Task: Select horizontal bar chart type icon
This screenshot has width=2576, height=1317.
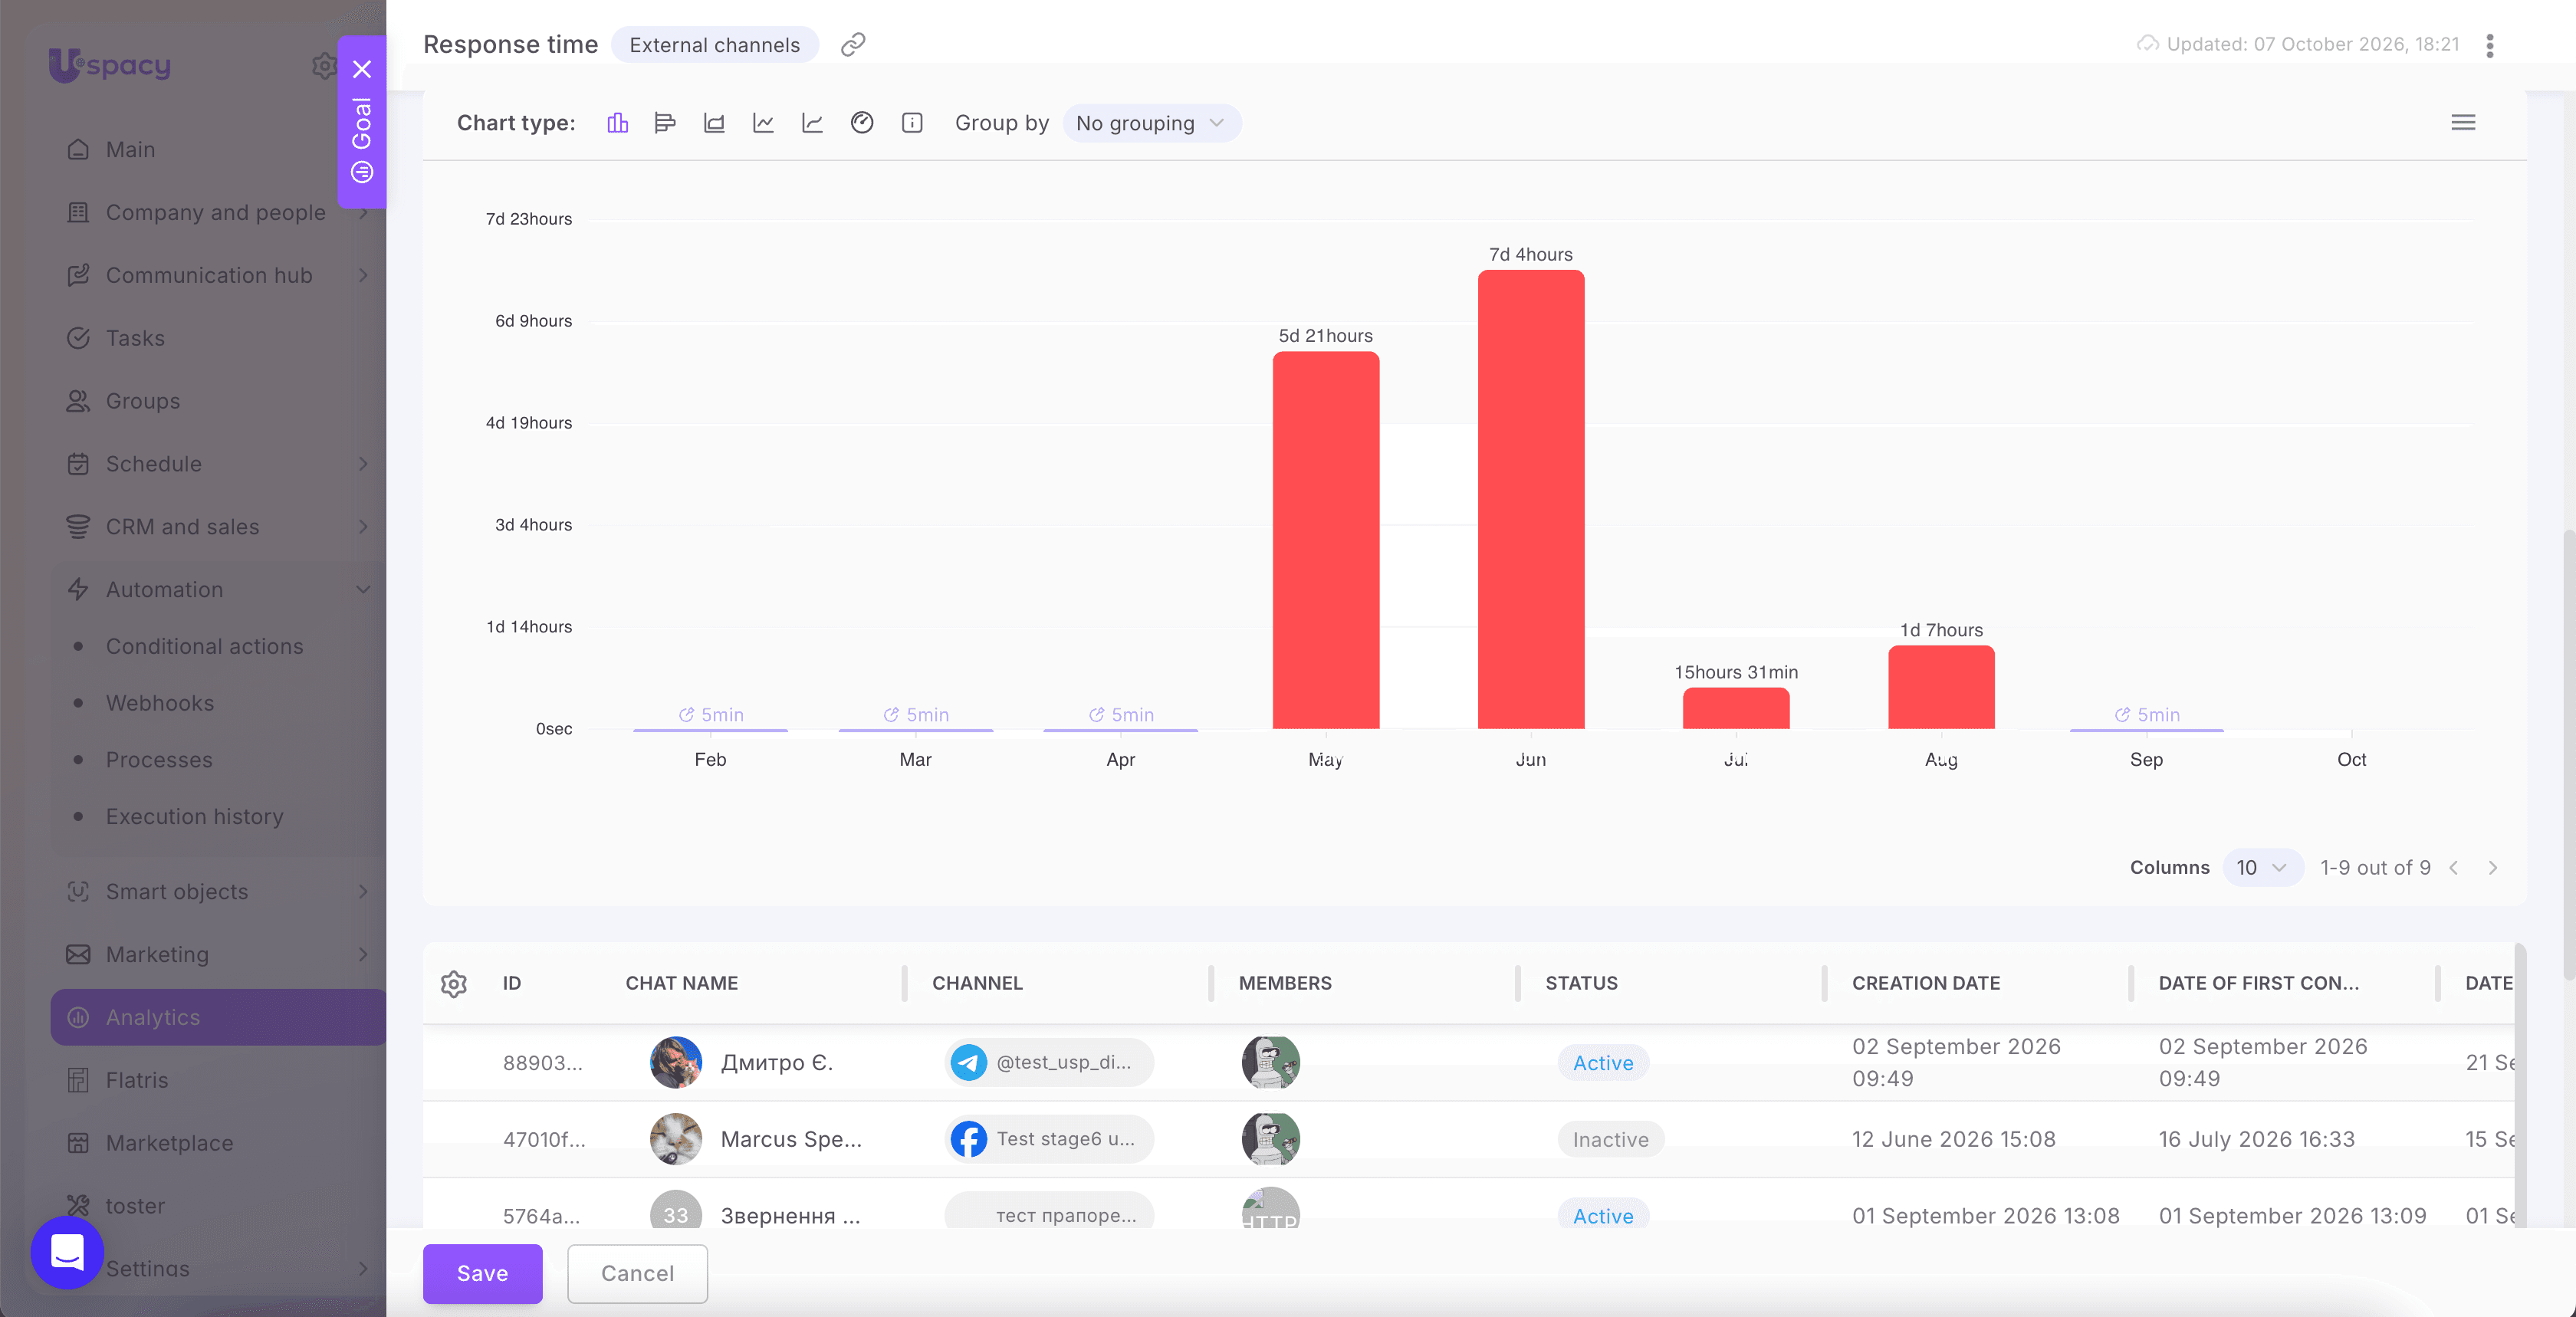Action: coord(665,123)
